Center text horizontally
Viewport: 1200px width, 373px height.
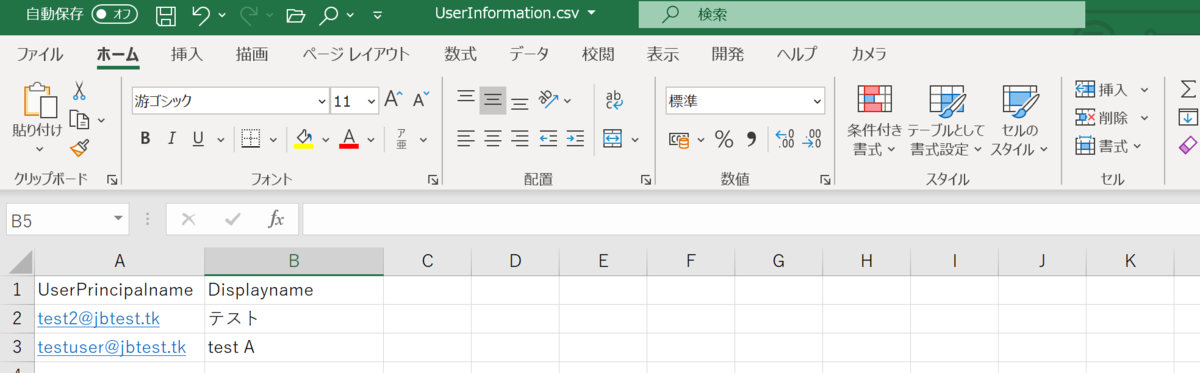click(493, 138)
